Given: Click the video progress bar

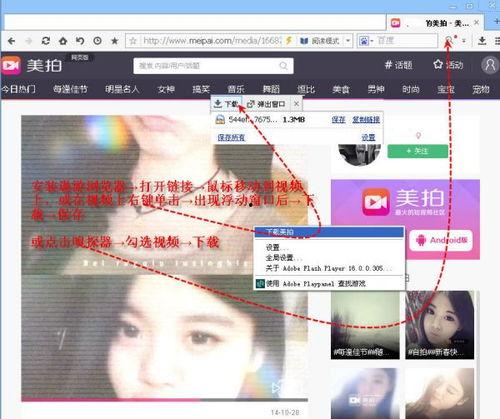Looking at the screenshot, I should pyautogui.click(x=165, y=399).
